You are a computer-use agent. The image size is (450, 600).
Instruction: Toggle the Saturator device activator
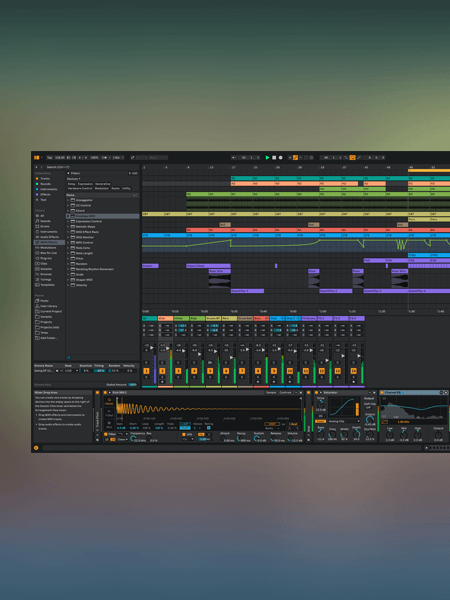point(316,393)
